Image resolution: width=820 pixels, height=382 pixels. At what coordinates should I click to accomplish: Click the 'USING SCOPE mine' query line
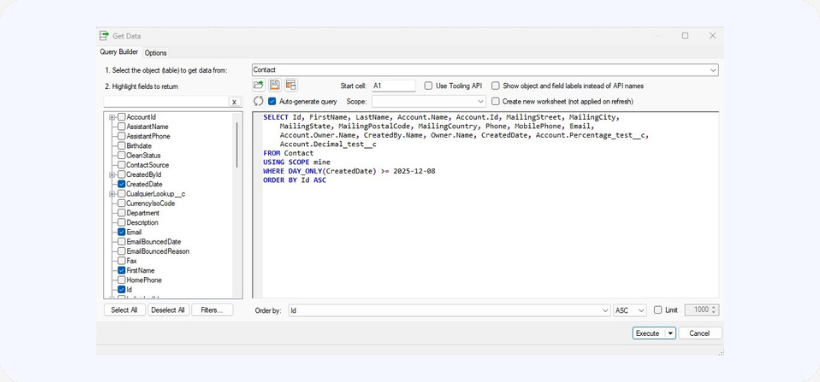pos(297,162)
